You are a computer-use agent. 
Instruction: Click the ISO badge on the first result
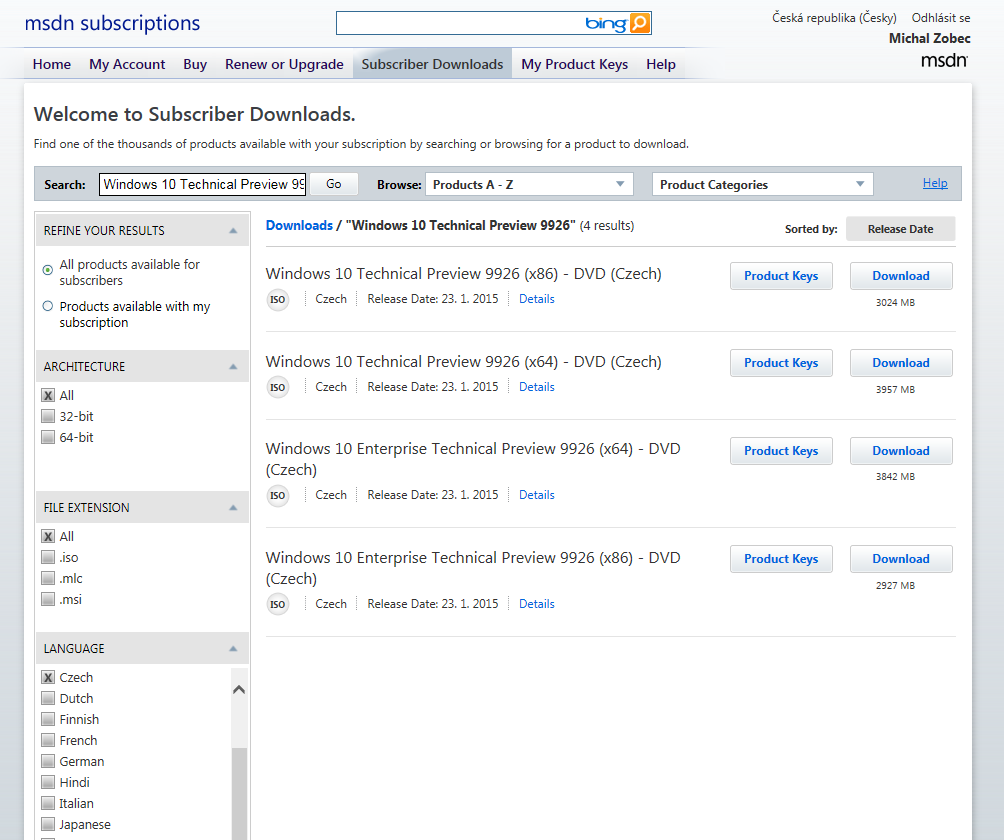278,298
